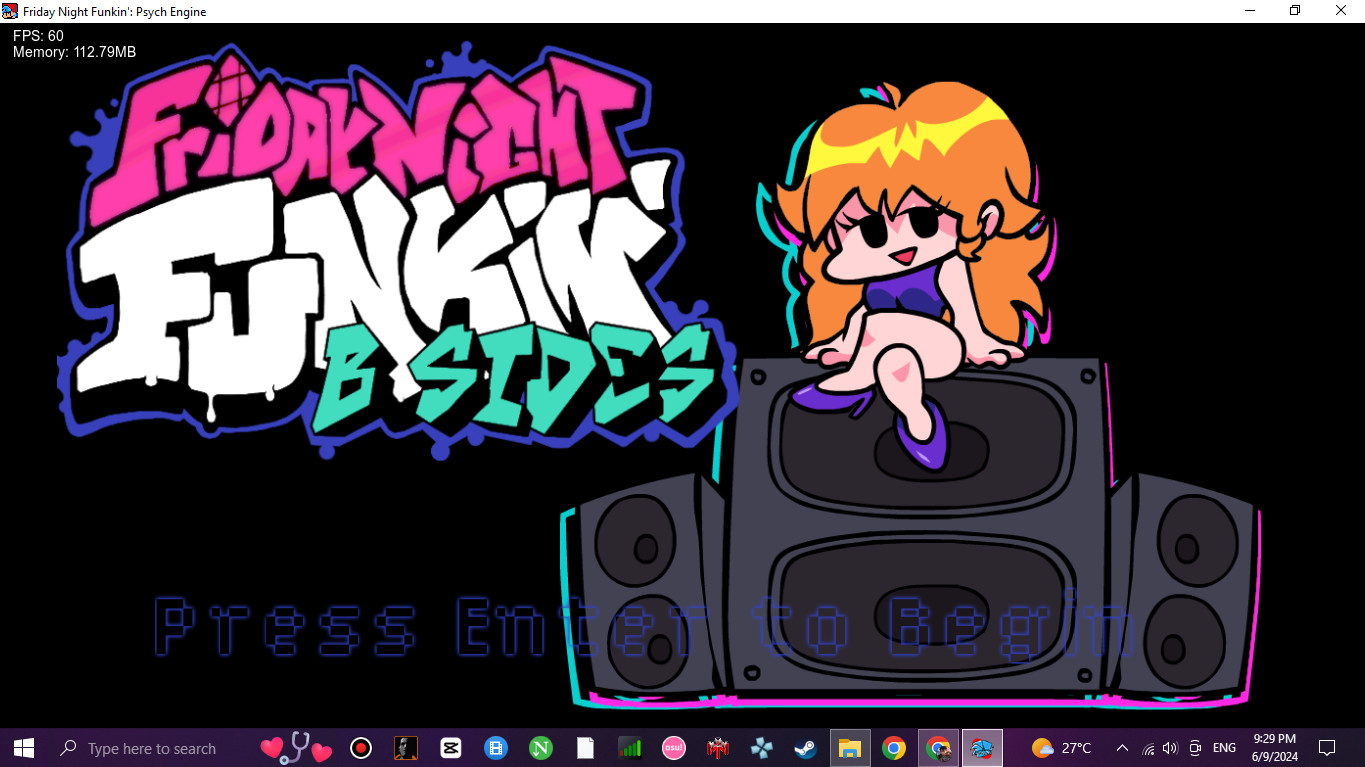Open the portrait-face game icon in taskbar
The height and width of the screenshot is (767, 1365).
coord(405,748)
